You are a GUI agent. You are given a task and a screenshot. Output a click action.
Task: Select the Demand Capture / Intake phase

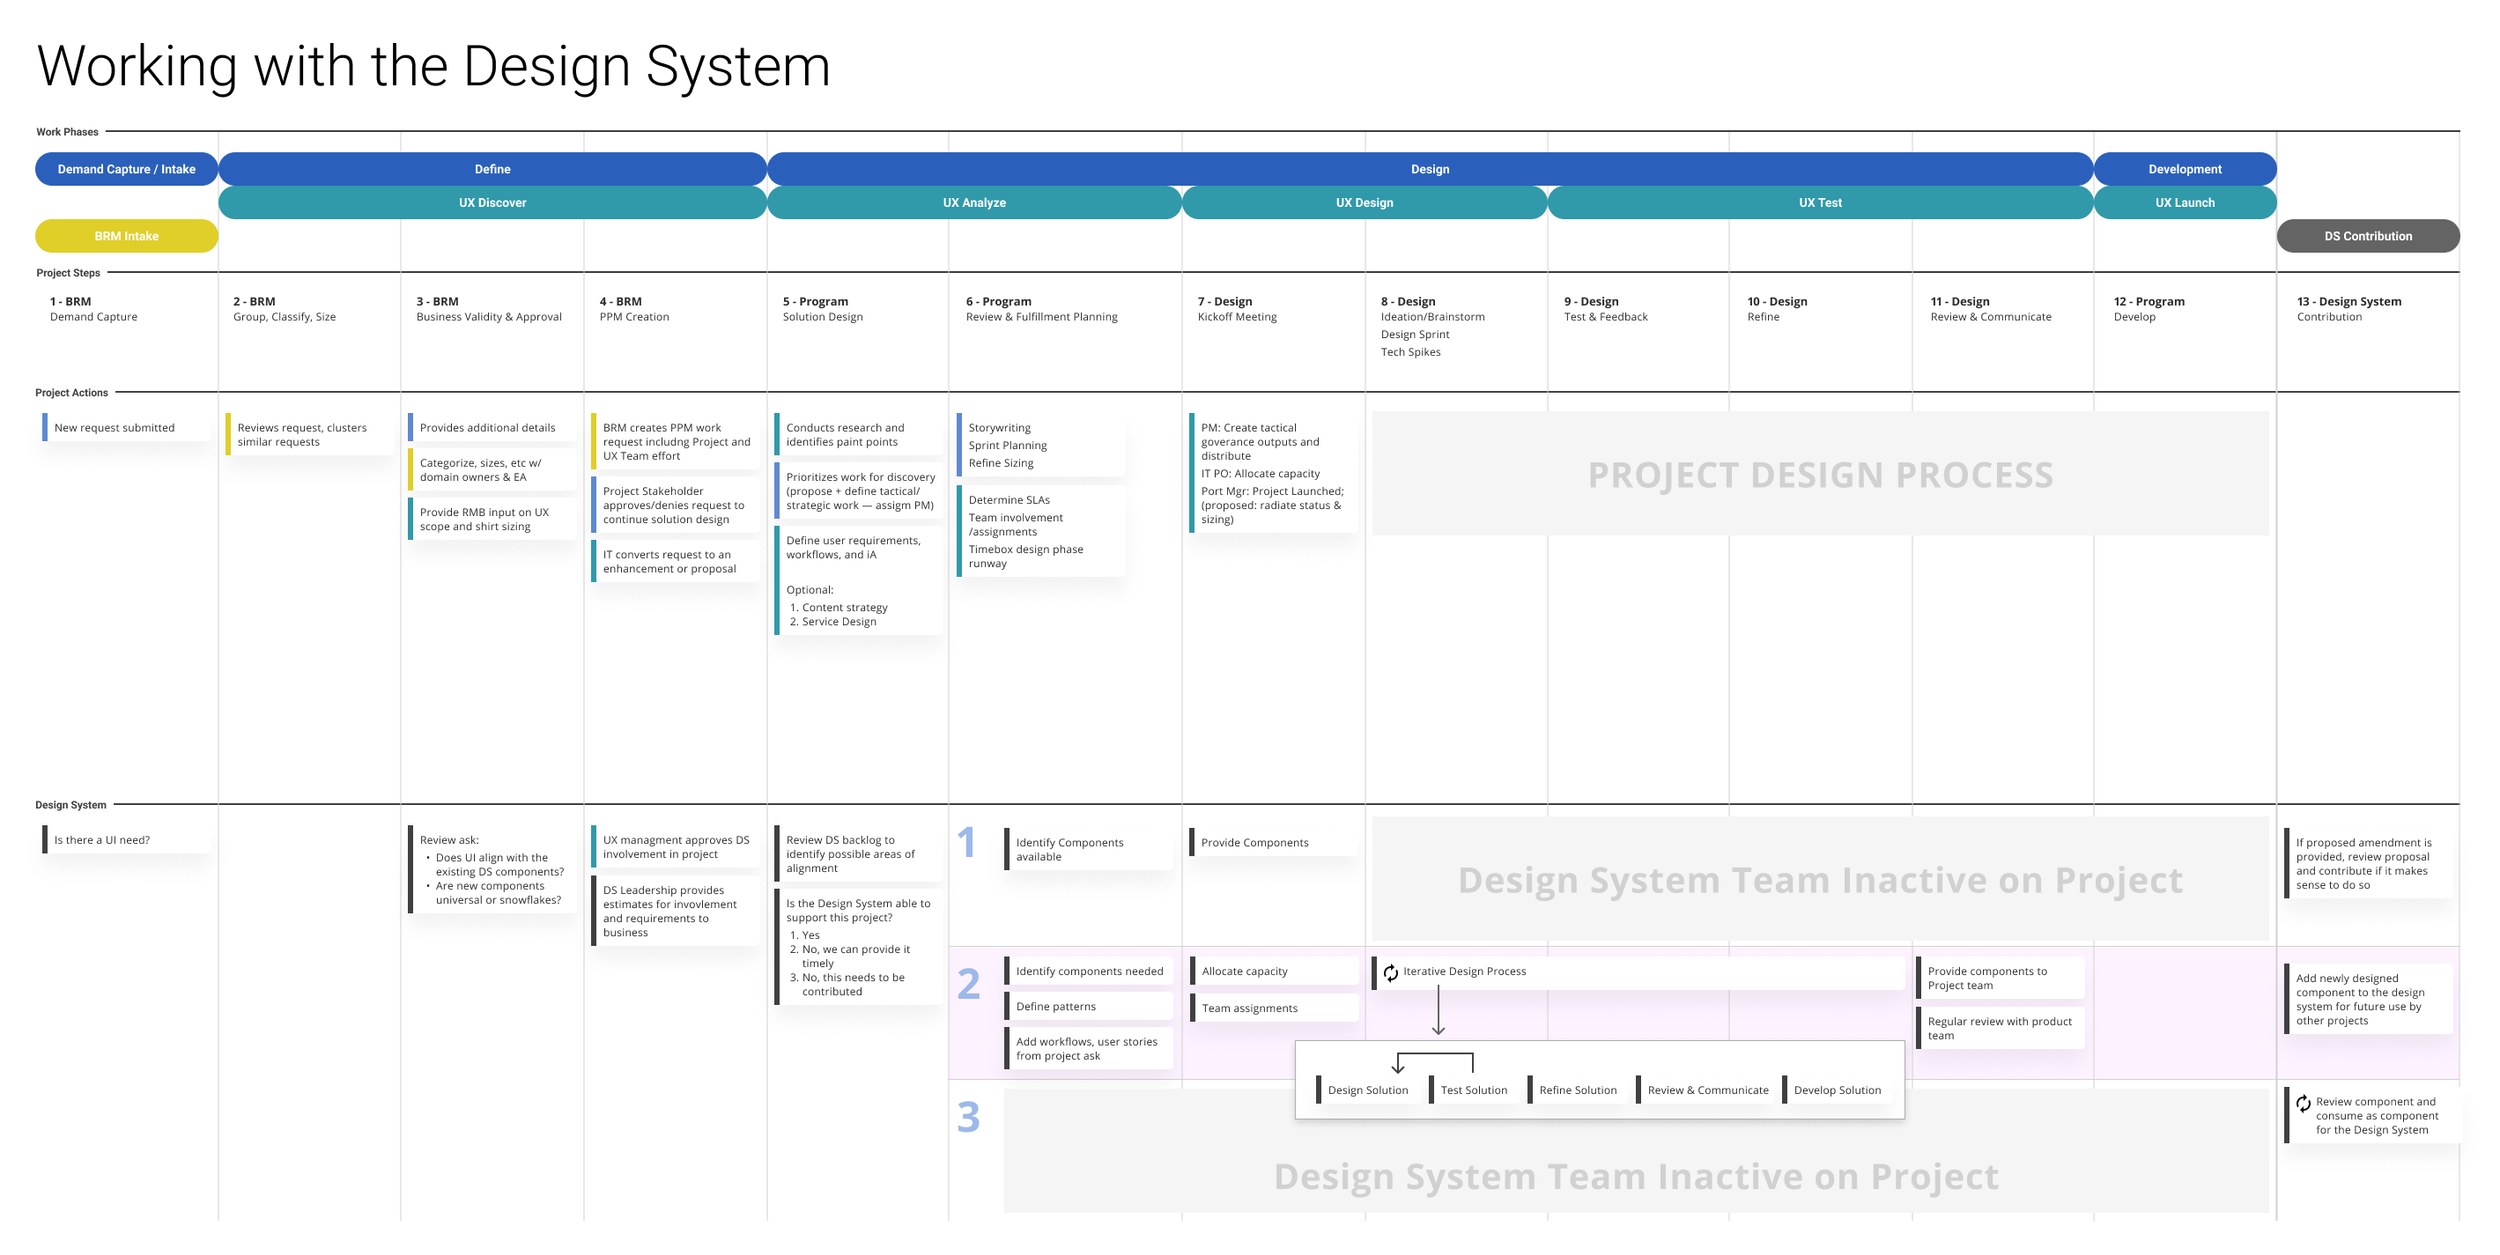coord(126,169)
